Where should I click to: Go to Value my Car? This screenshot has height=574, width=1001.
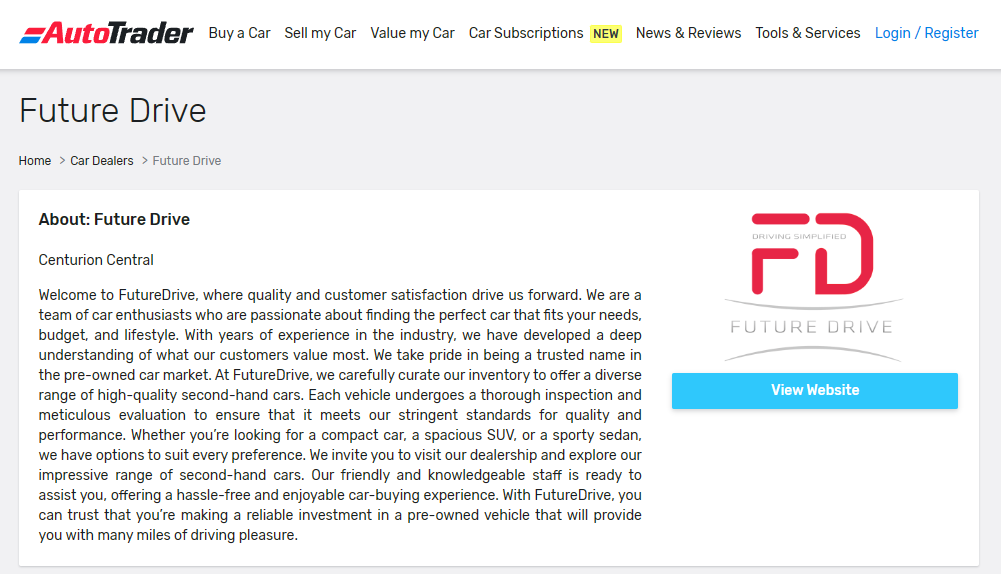[x=412, y=33]
